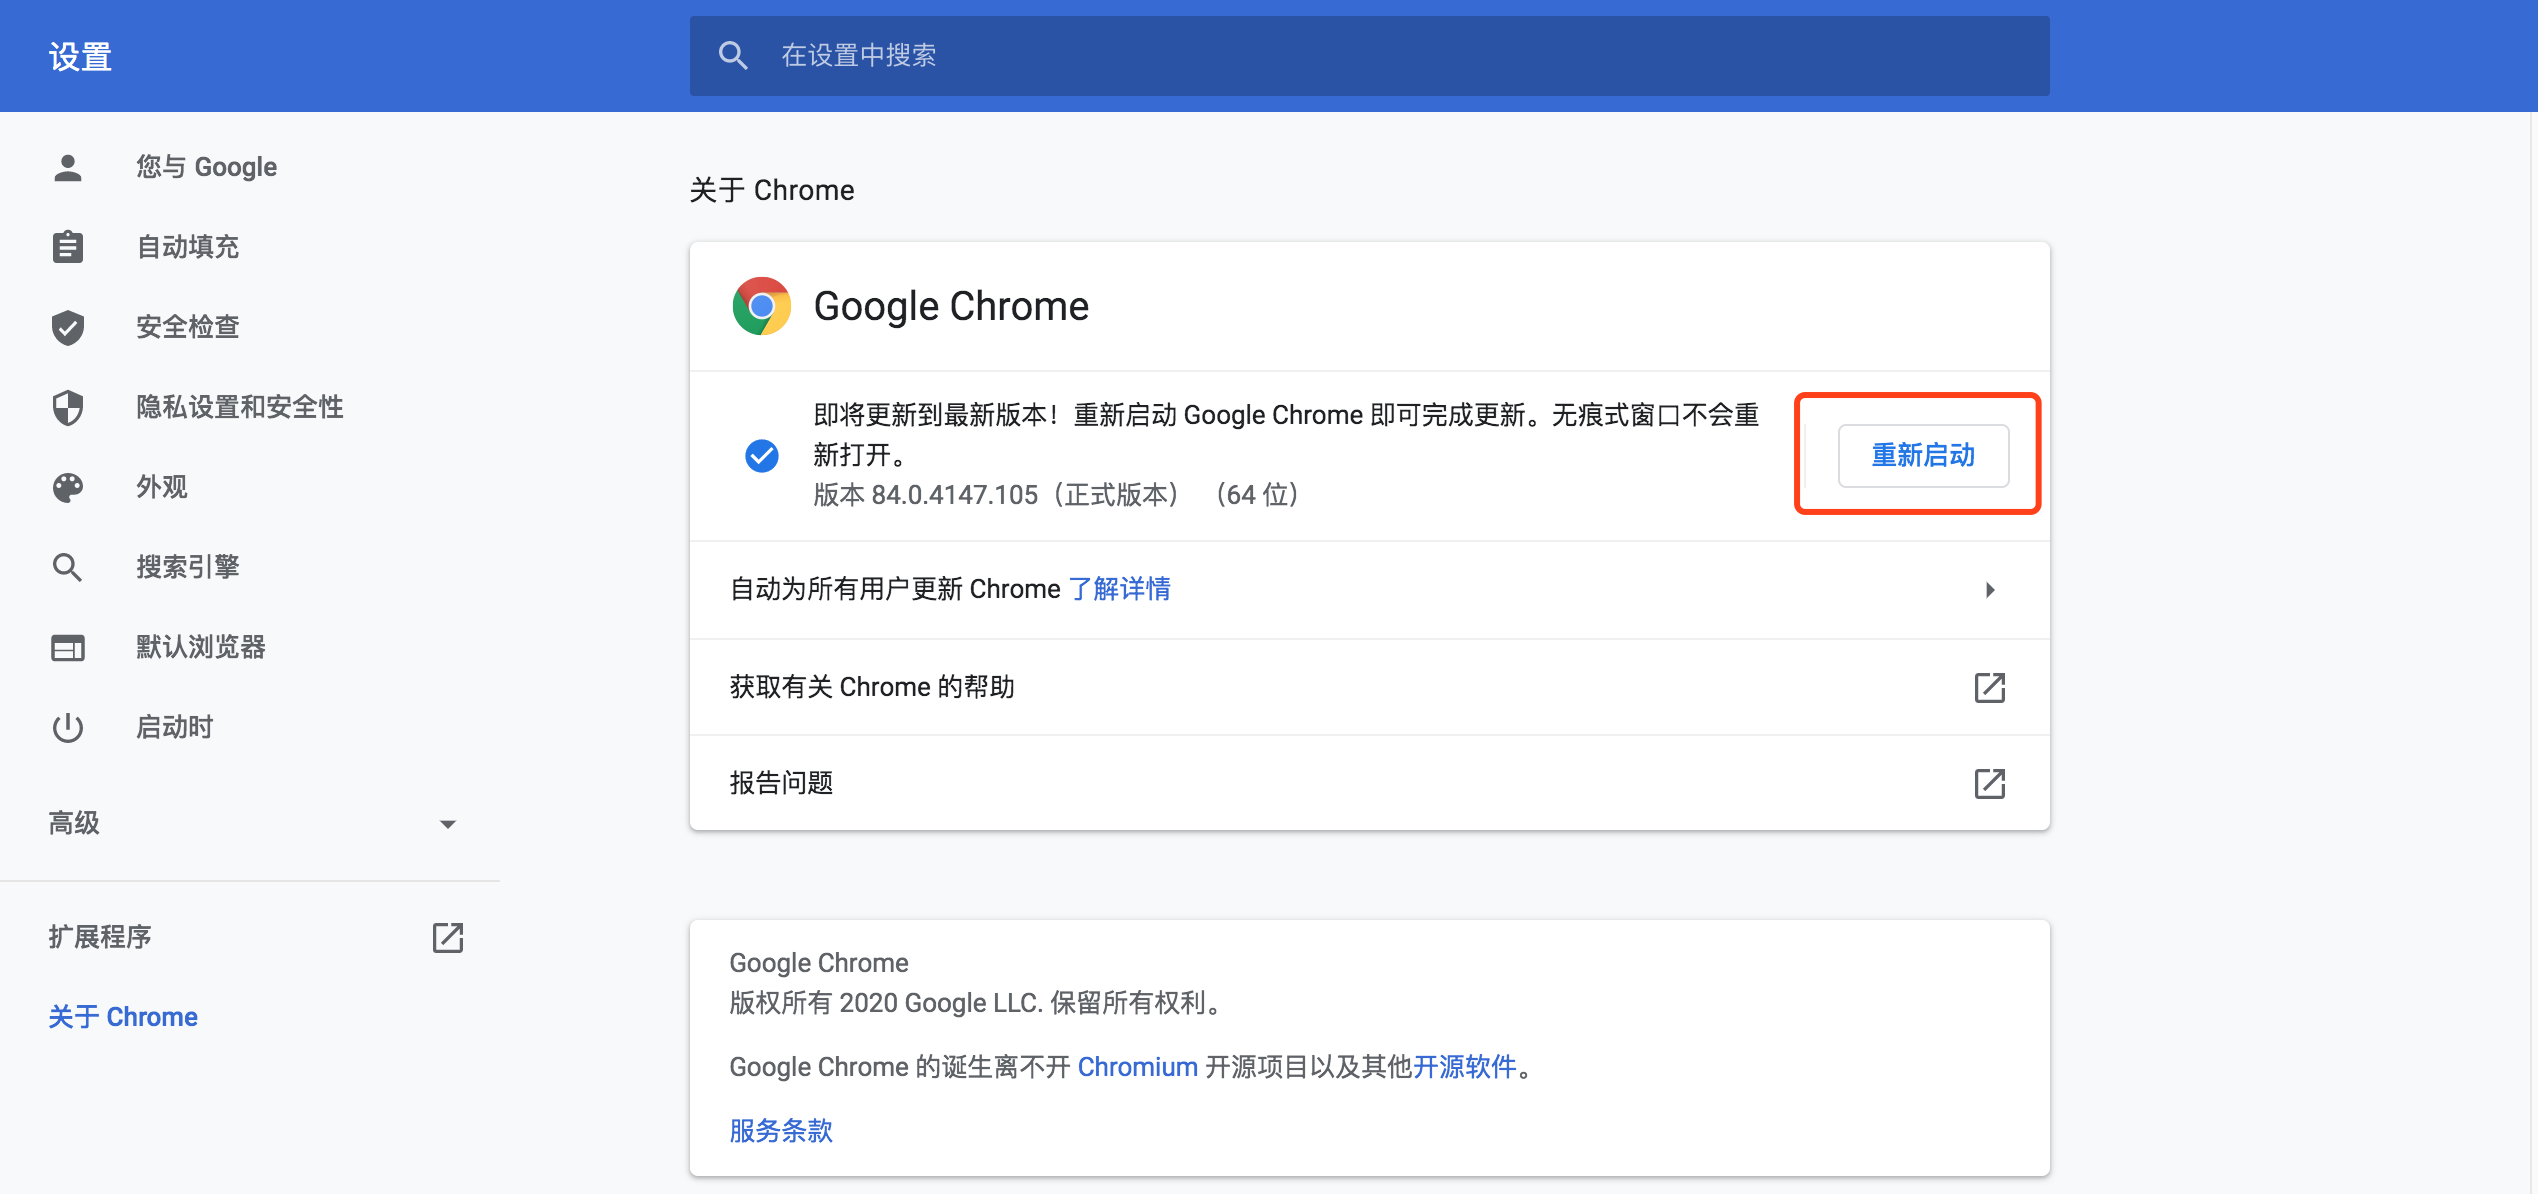The width and height of the screenshot is (2538, 1194).
Task: Click the external link icon beside 扩展程序
Action: 448,937
